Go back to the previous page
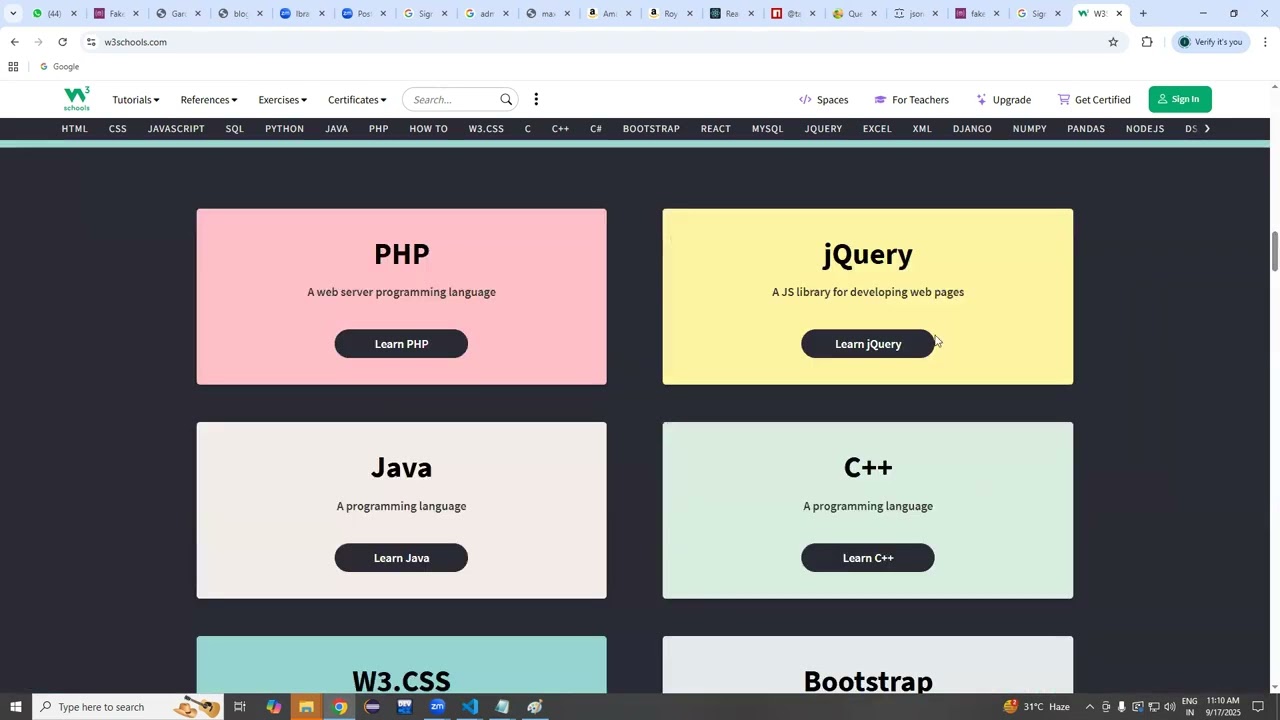Viewport: 1280px width, 720px height. point(14,42)
